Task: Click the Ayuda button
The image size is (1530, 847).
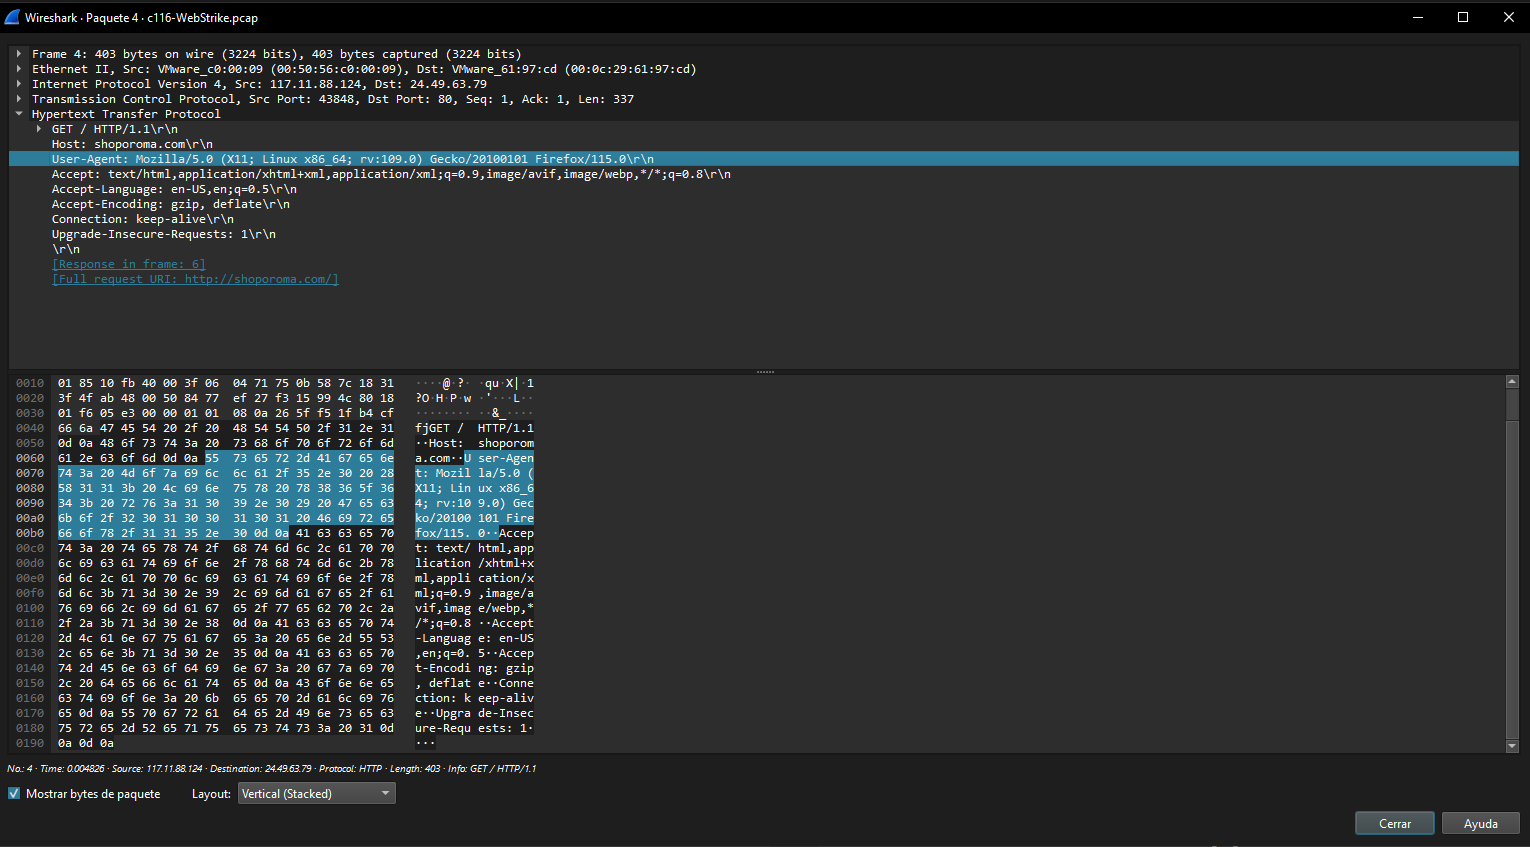Action: [x=1480, y=823]
